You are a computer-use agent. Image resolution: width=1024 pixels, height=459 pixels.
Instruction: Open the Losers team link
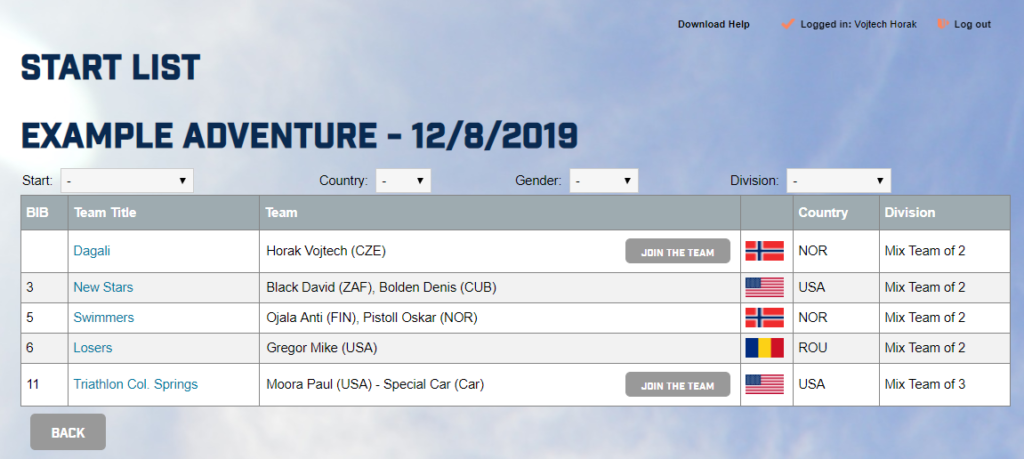point(93,348)
